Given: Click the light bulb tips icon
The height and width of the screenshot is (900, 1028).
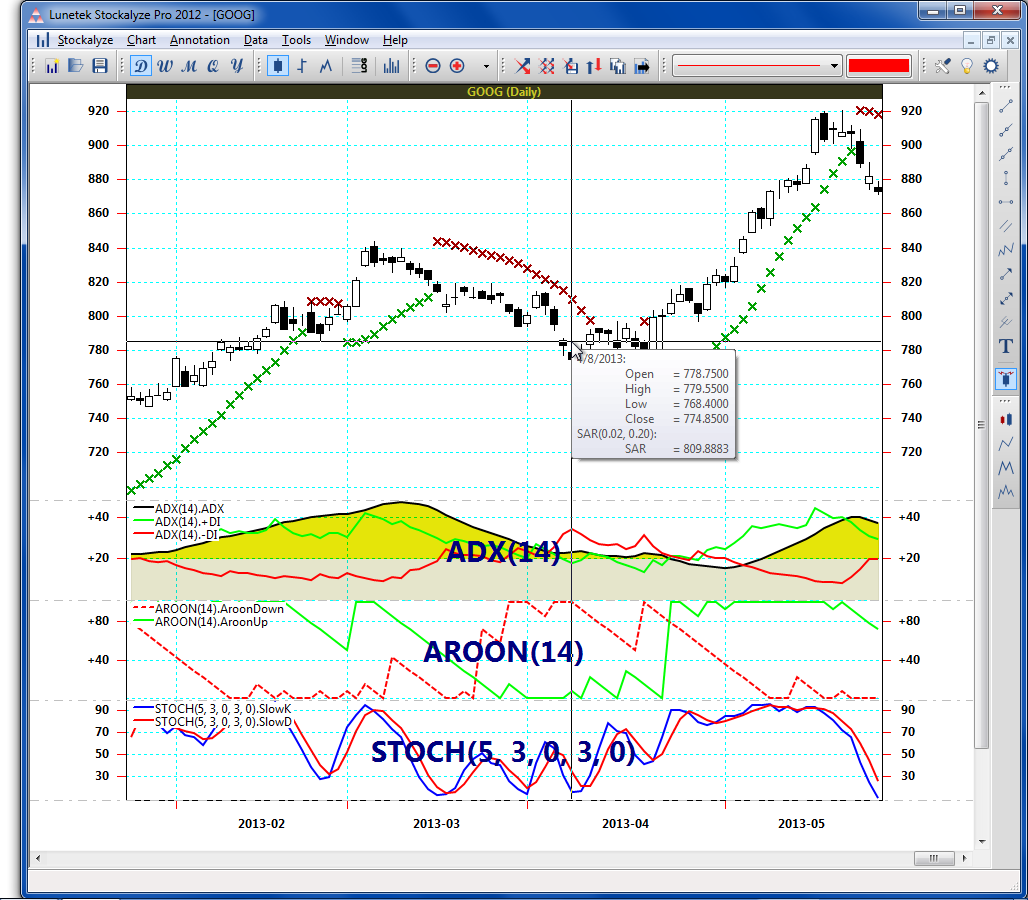Looking at the screenshot, I should coord(967,66).
